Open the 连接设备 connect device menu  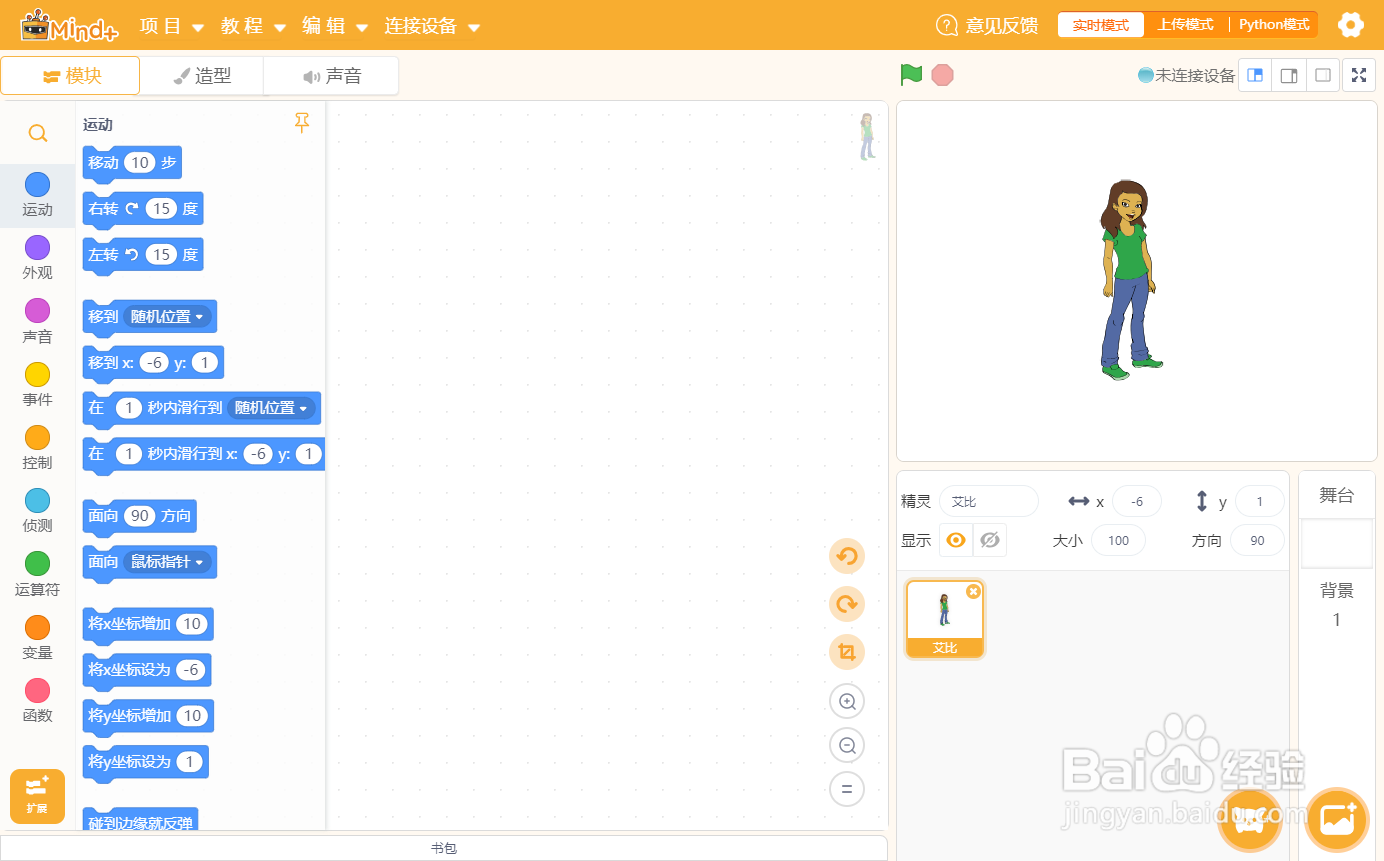(432, 26)
